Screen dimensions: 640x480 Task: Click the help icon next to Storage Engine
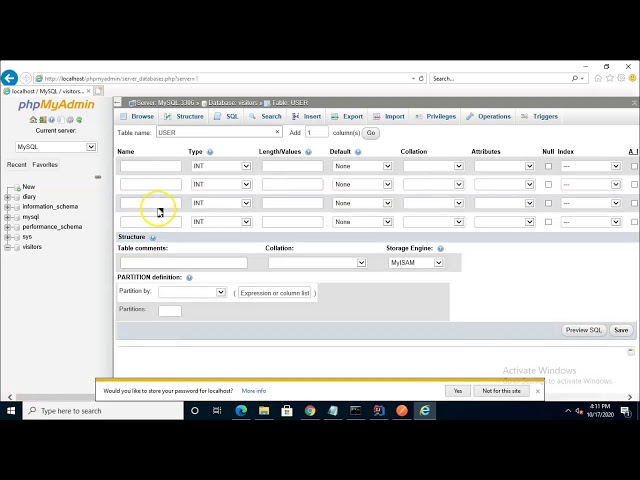click(x=440, y=249)
